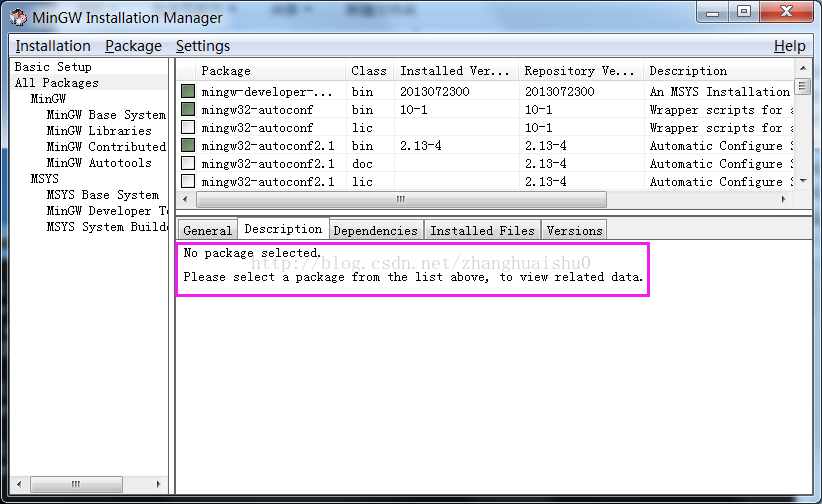The height and width of the screenshot is (504, 822).
Task: Minimize the MinGW Installation Manager window
Action: click(x=713, y=12)
